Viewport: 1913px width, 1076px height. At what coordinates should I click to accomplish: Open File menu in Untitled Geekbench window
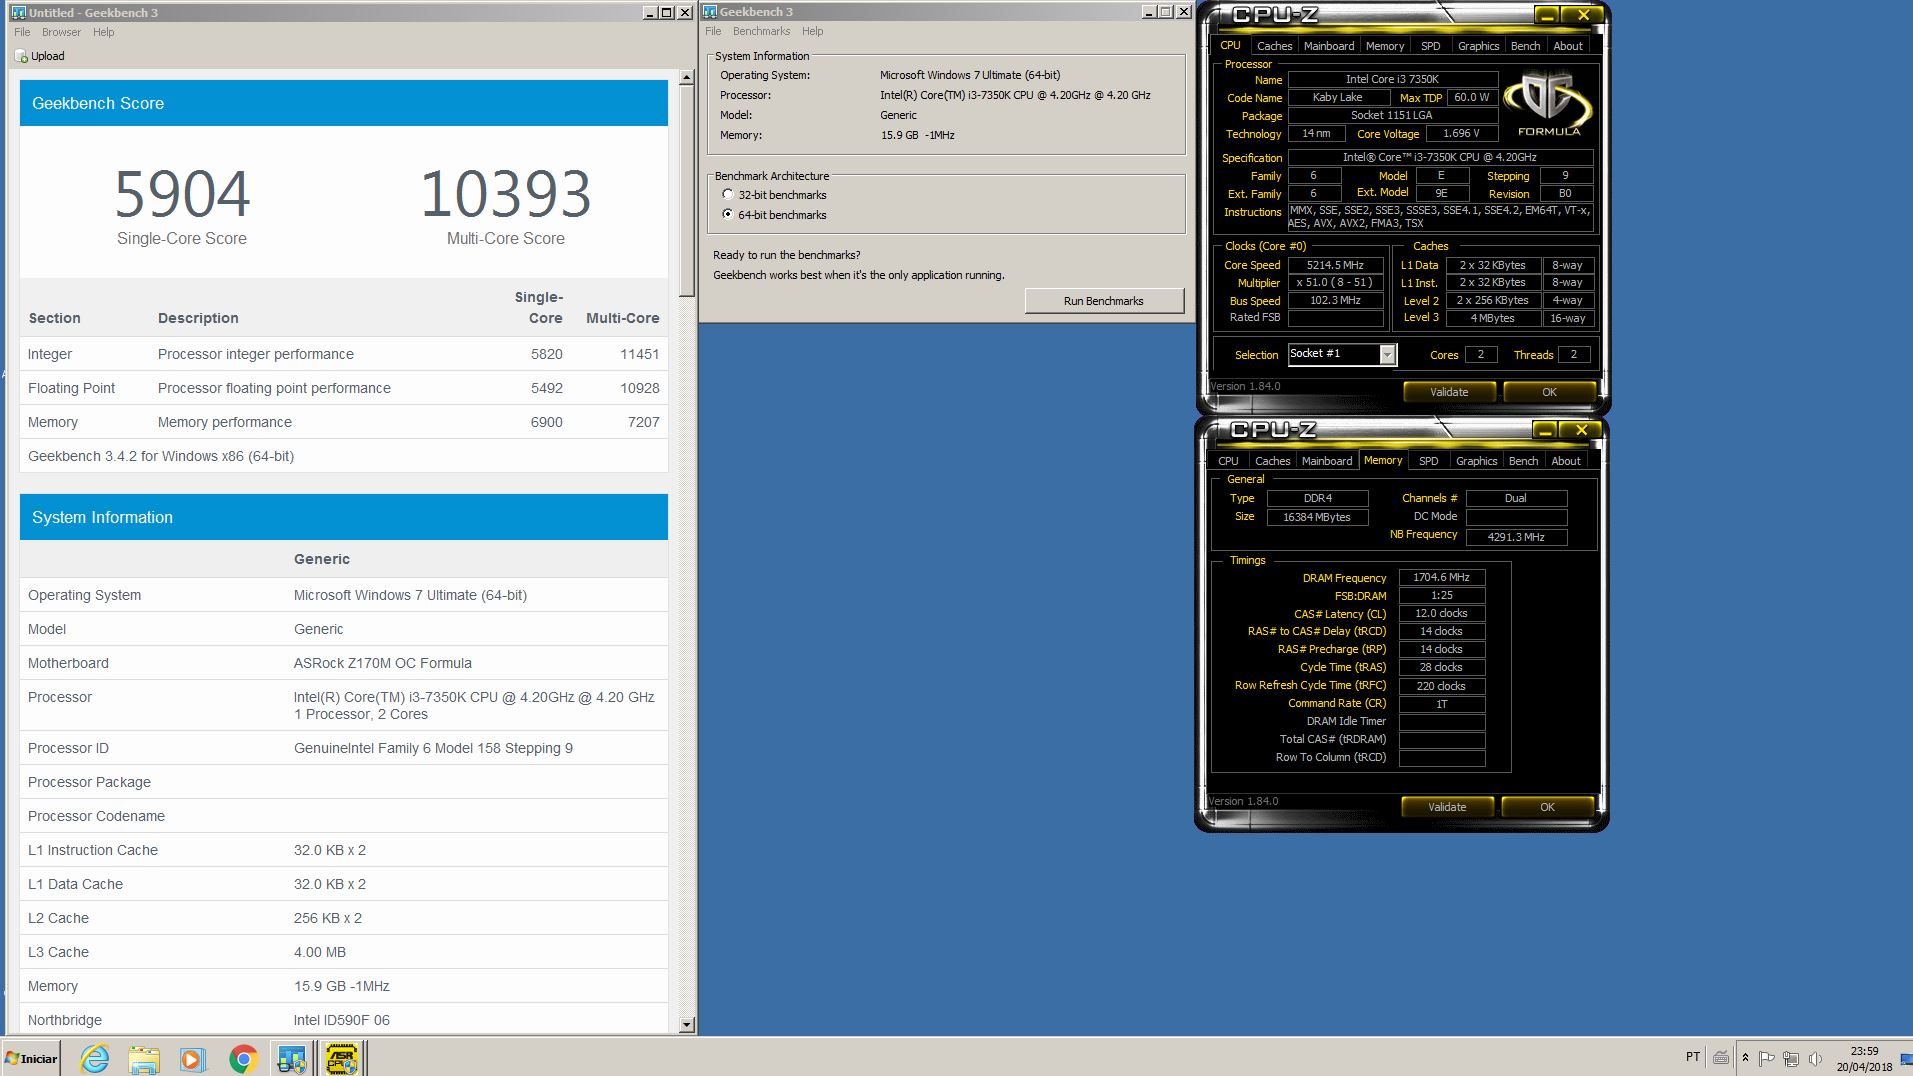click(22, 32)
